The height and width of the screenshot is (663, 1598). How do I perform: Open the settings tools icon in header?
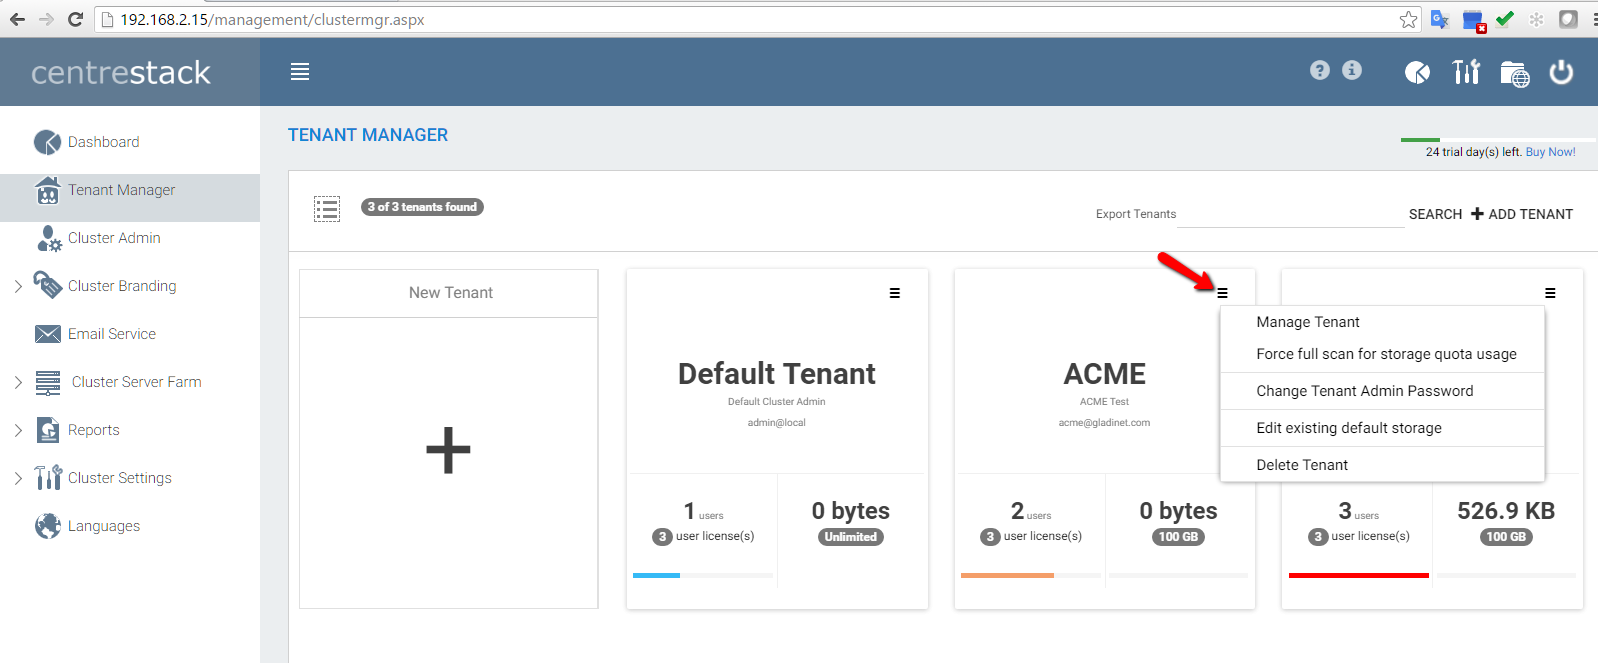pos(1466,72)
